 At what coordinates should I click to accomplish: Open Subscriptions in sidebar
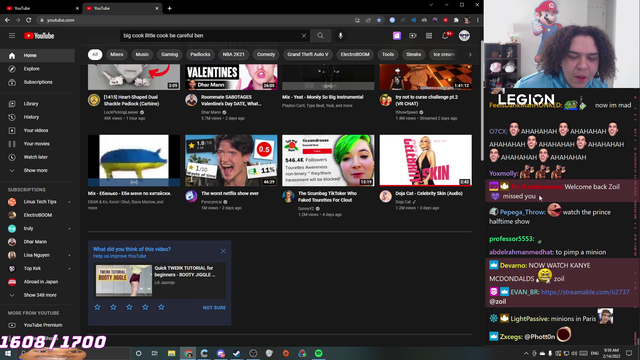(x=37, y=82)
